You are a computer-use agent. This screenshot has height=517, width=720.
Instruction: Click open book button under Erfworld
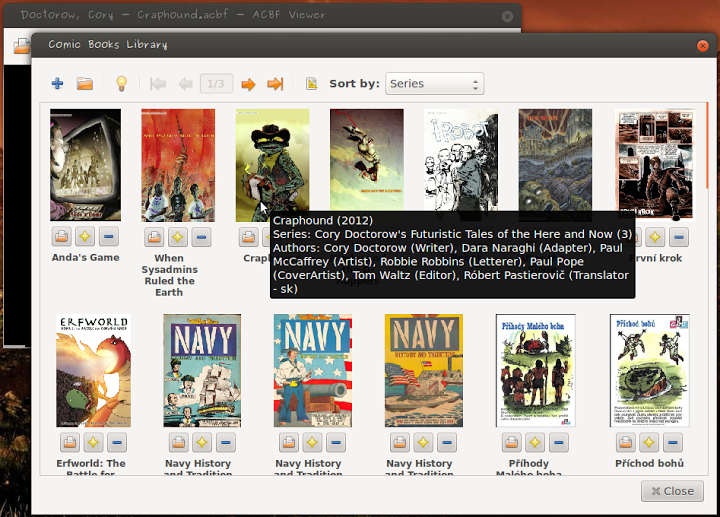(70, 443)
